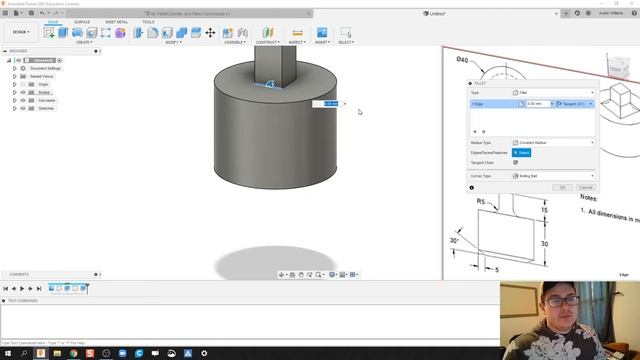The height and width of the screenshot is (360, 640).
Task: Select the Offset Plane construct icon
Action: click(268, 33)
